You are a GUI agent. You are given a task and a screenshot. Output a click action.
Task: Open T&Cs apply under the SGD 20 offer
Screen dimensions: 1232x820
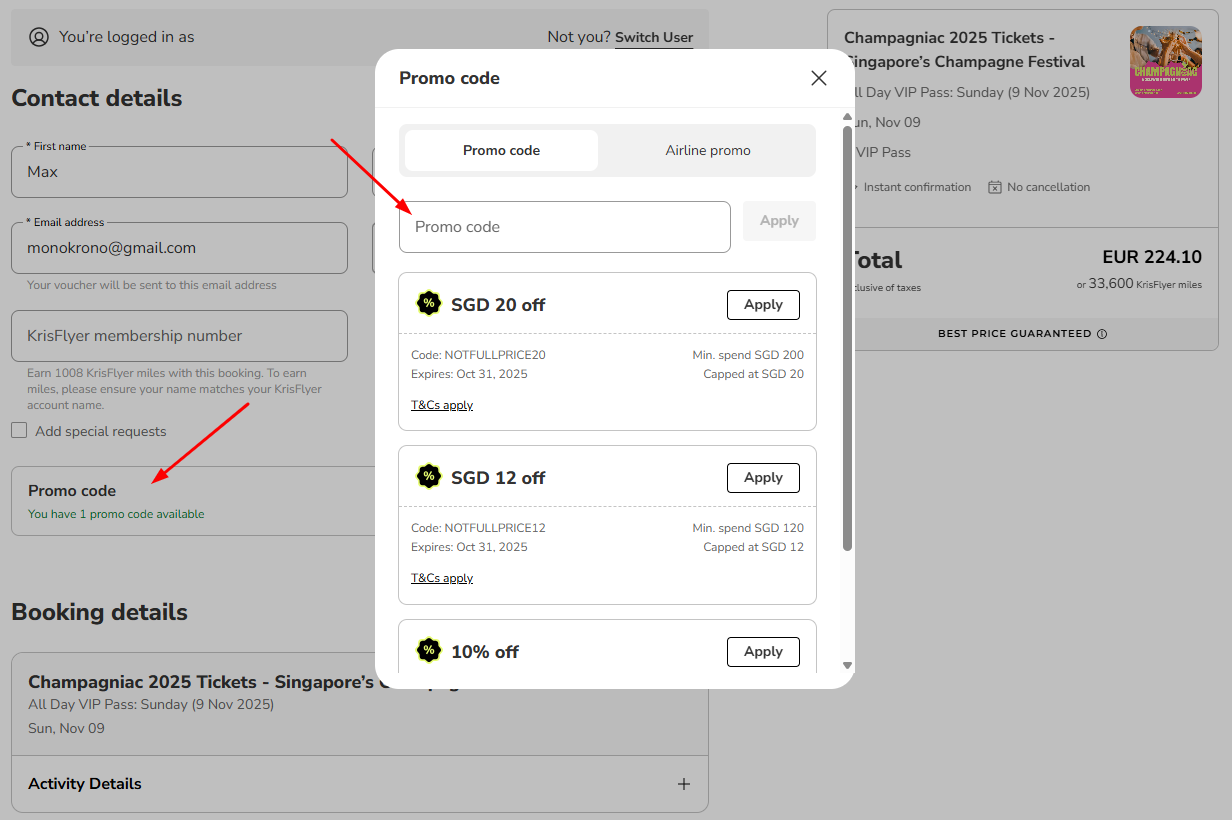(x=441, y=404)
